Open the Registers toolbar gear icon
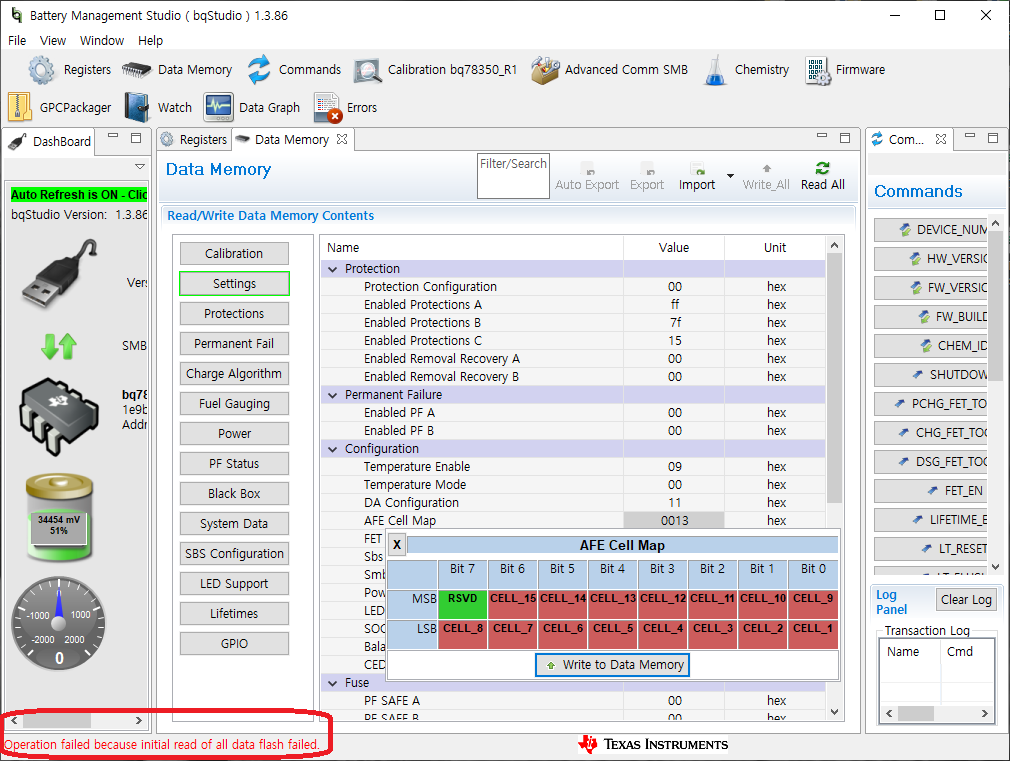The height and width of the screenshot is (761, 1010). (42, 70)
